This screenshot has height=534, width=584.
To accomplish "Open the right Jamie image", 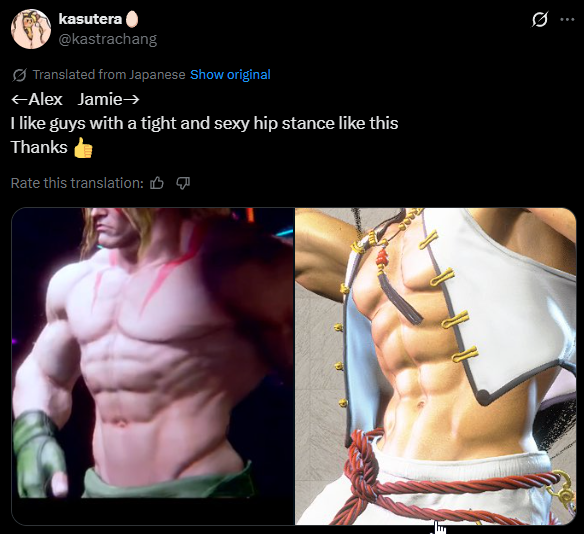I will [x=435, y=366].
